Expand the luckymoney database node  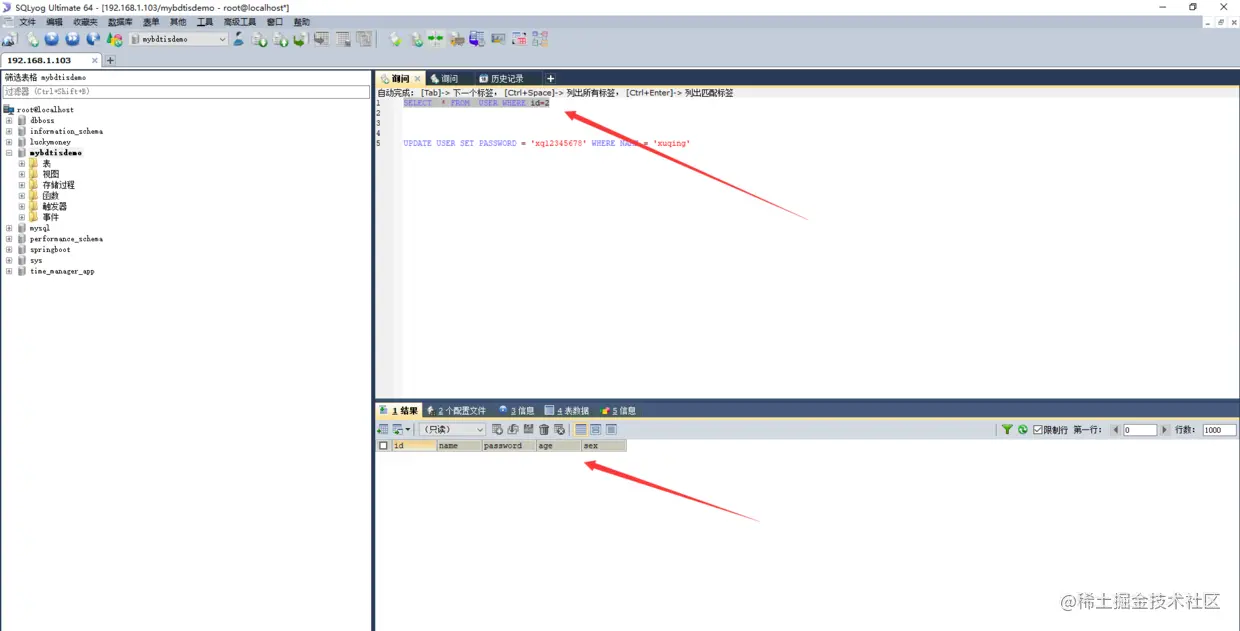9,142
